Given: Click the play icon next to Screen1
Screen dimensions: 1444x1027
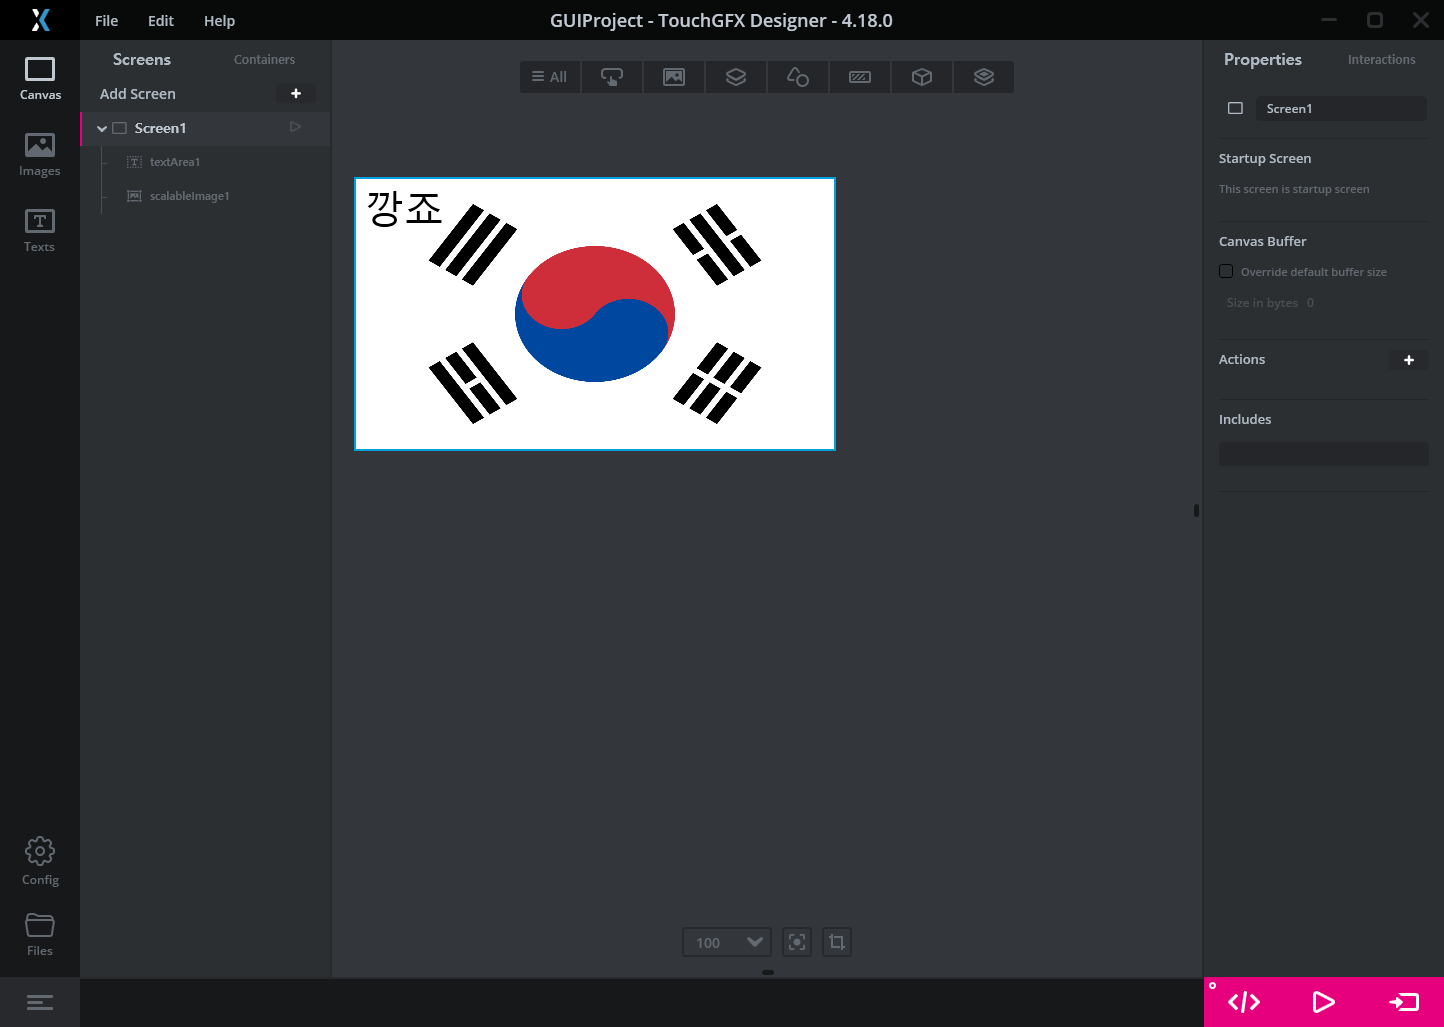Looking at the screenshot, I should [296, 127].
